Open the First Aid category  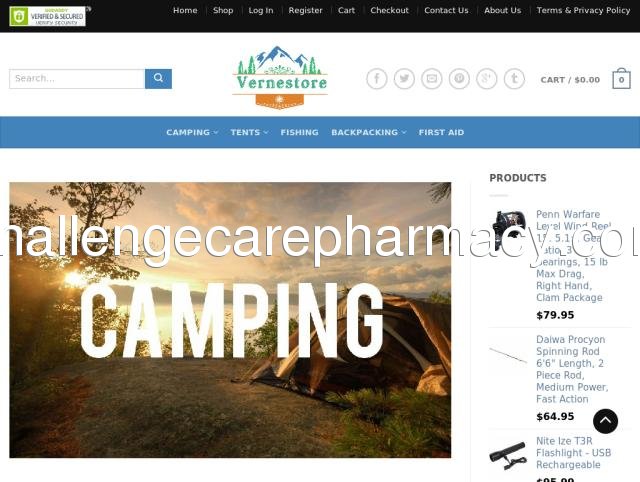point(441,132)
